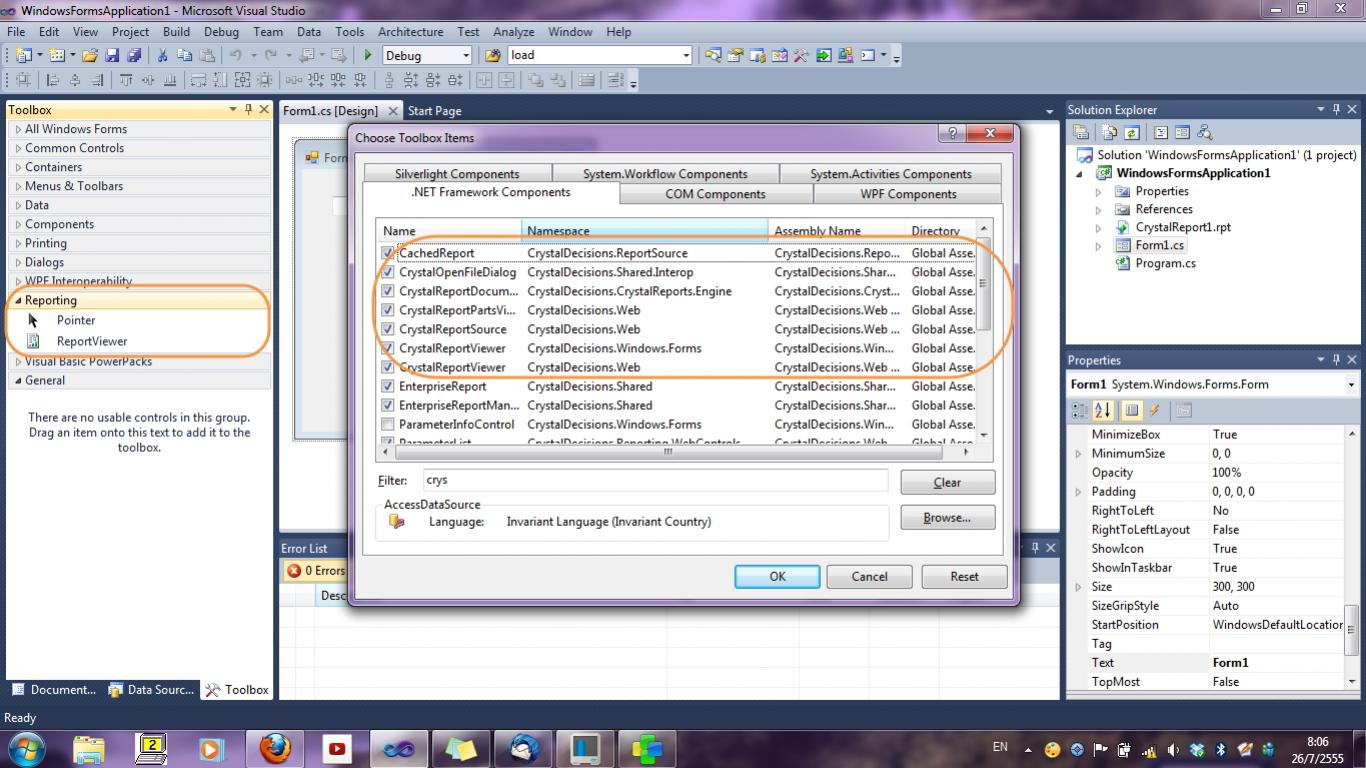
Task: Click the Undo arrow icon
Action: pyautogui.click(x=235, y=56)
